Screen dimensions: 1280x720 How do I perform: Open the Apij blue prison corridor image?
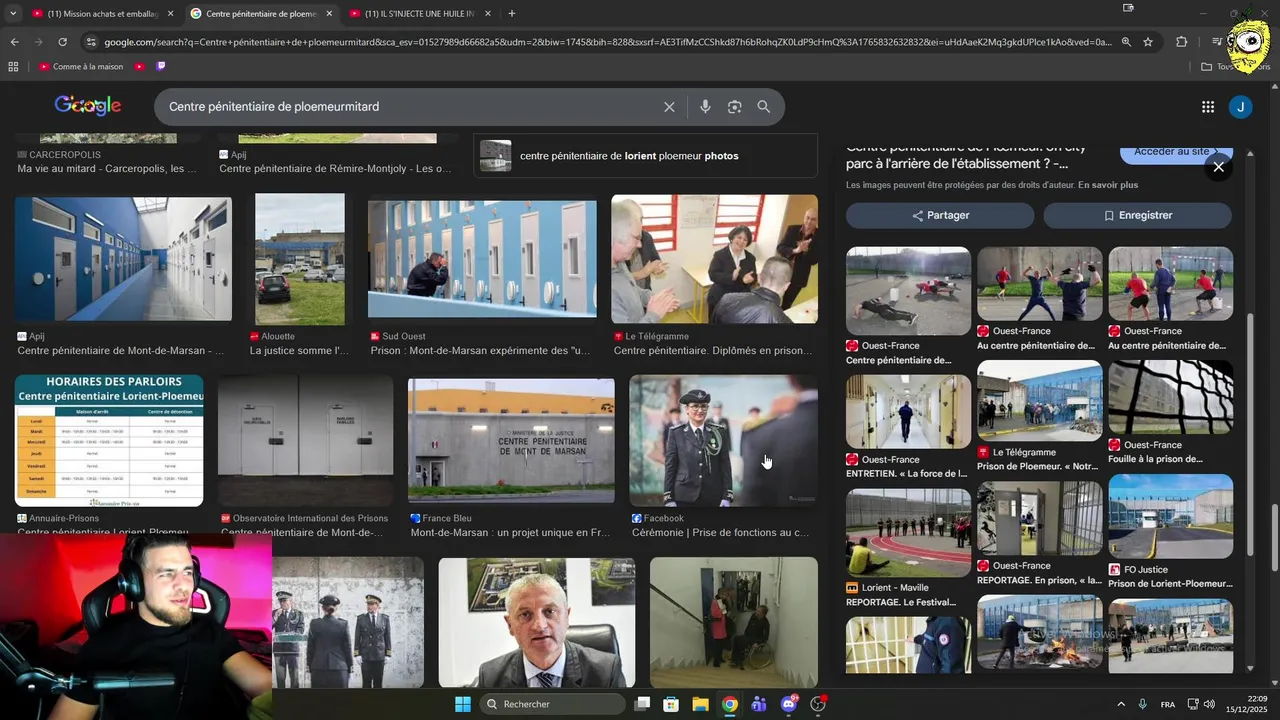tap(123, 260)
